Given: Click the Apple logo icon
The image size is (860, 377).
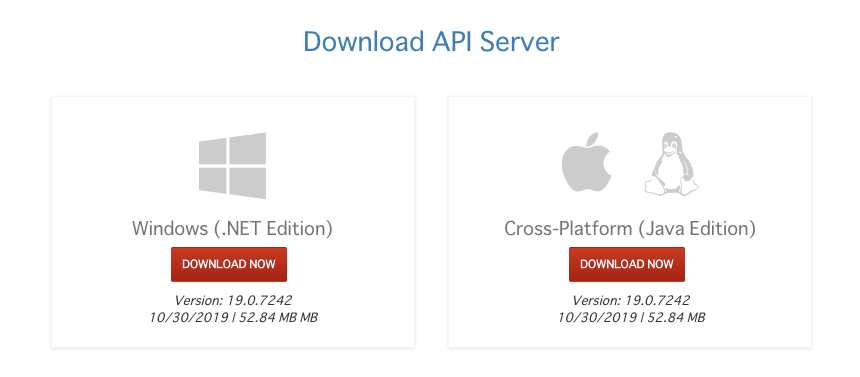Looking at the screenshot, I should coord(586,162).
